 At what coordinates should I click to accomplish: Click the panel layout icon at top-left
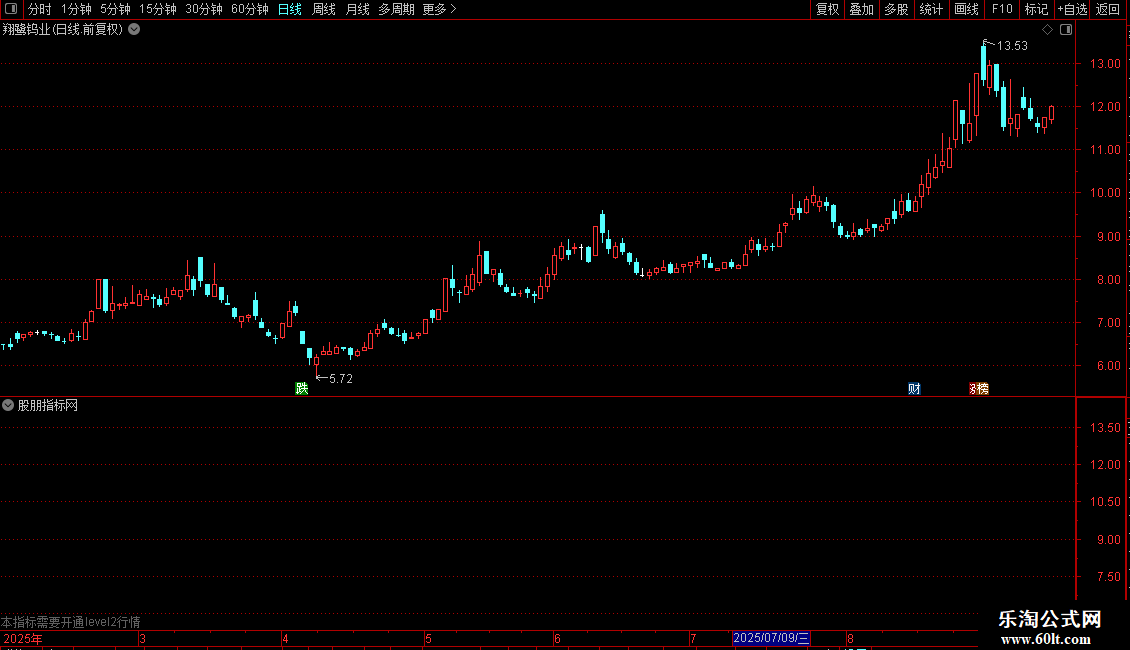(11, 9)
